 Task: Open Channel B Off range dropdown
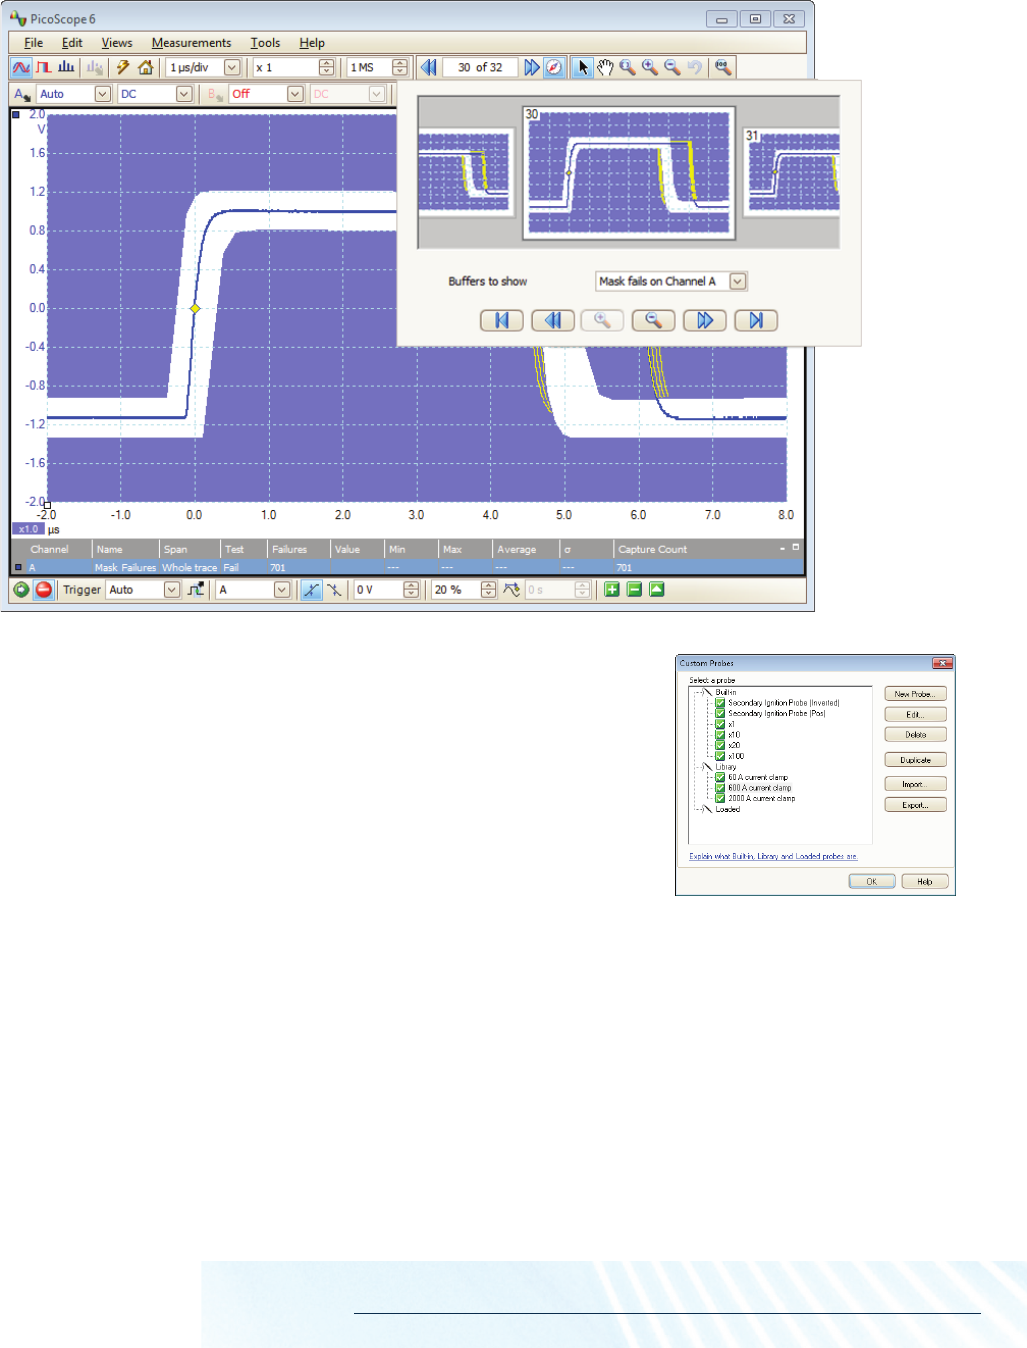pos(295,94)
